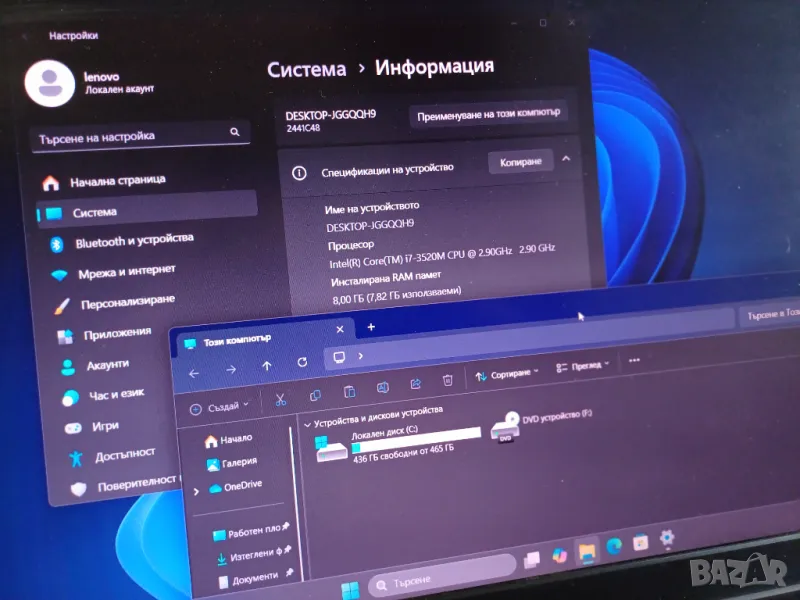
Task: Open Мрежа и интернет settings
Action: point(126,270)
